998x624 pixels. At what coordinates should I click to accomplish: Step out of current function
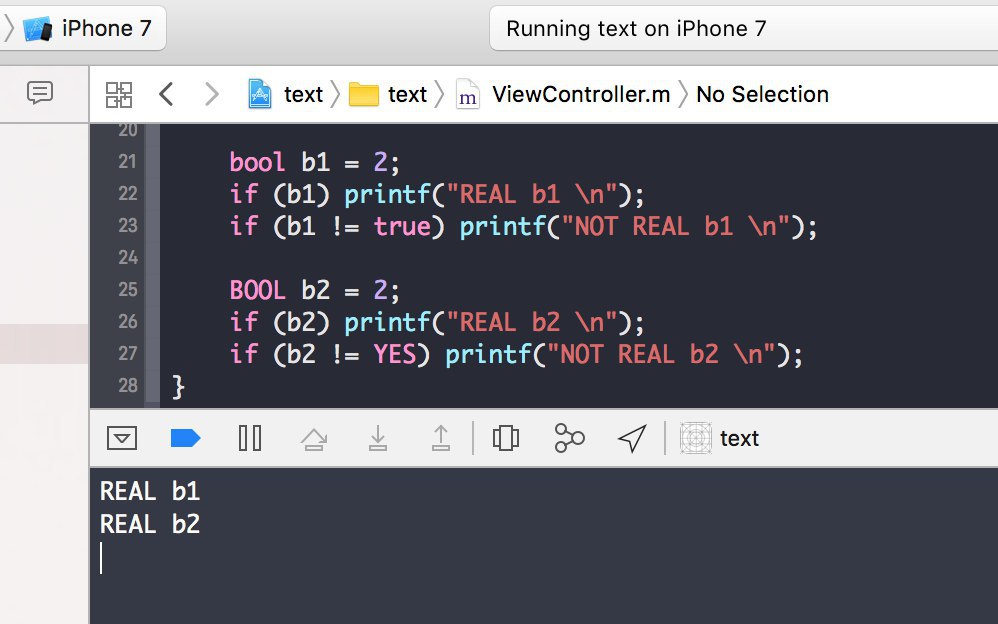[440, 438]
